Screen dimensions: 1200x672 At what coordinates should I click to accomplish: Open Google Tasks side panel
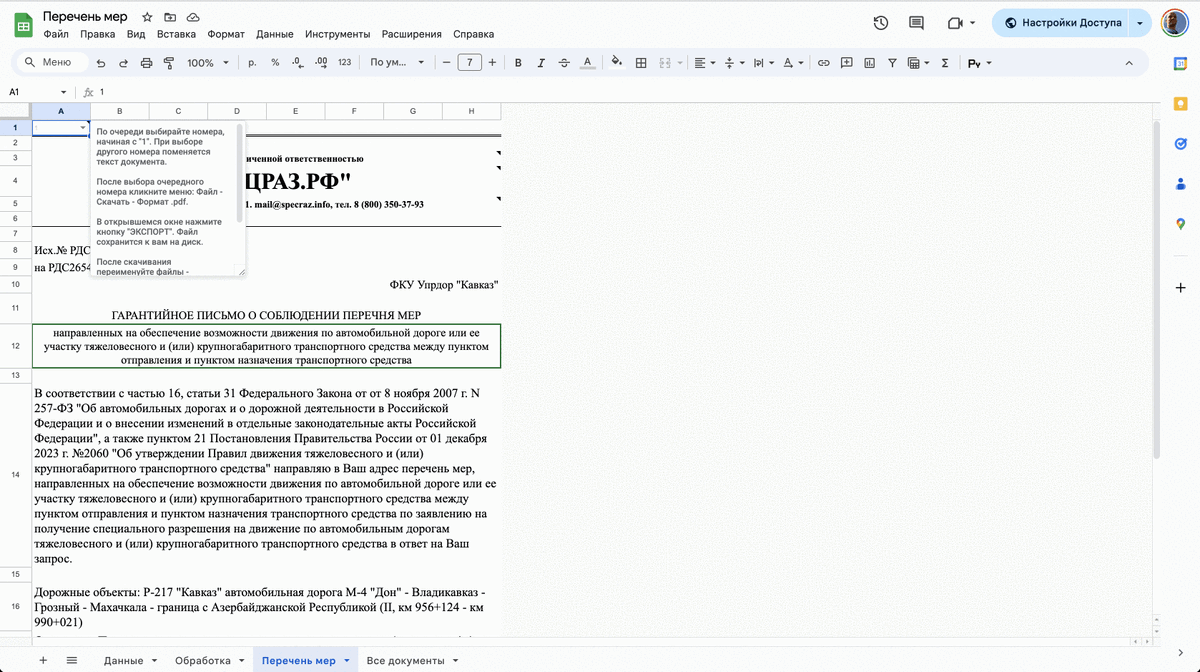pos(1180,143)
